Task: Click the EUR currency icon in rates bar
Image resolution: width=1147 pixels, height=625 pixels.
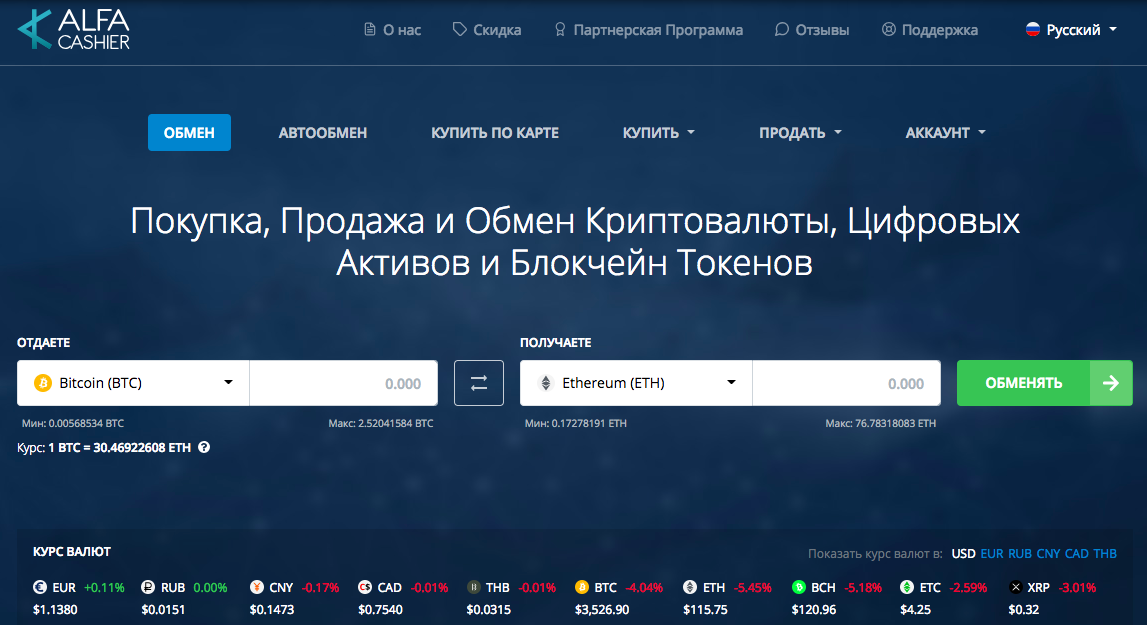Action: click(40, 587)
